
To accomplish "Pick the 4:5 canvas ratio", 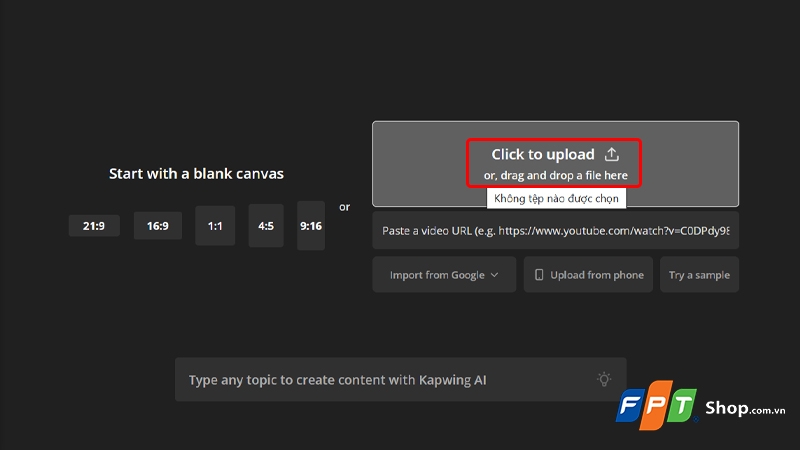I will pos(266,226).
